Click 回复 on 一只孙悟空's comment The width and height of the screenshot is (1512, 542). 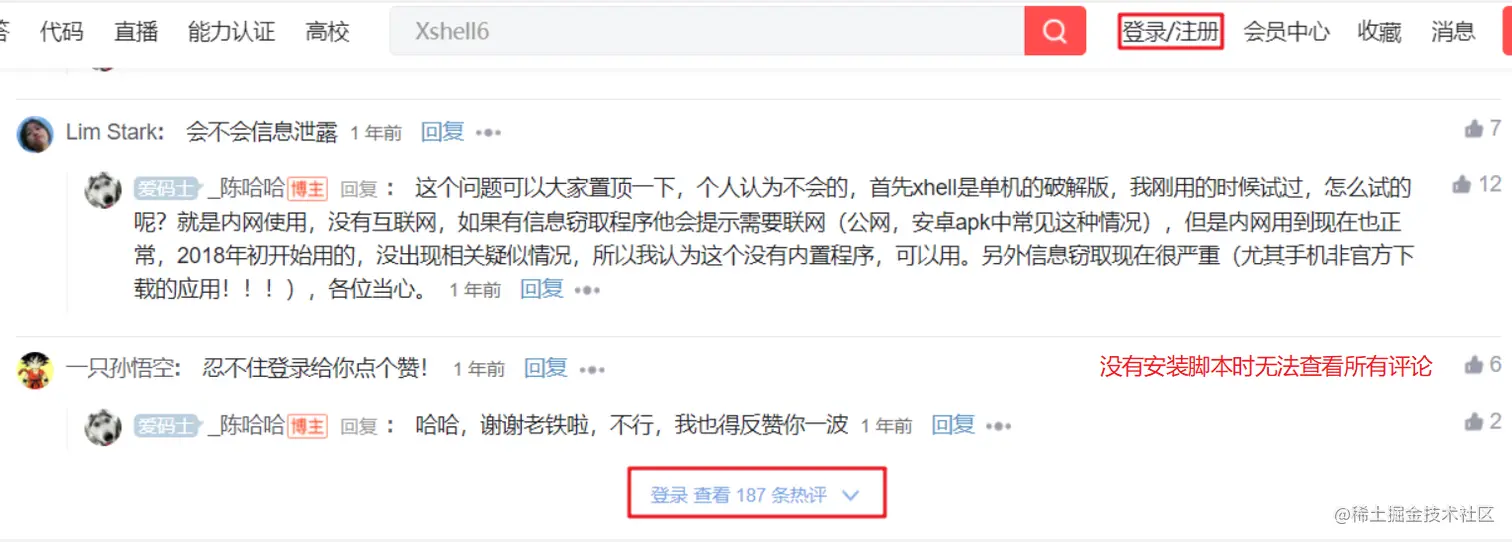click(546, 368)
